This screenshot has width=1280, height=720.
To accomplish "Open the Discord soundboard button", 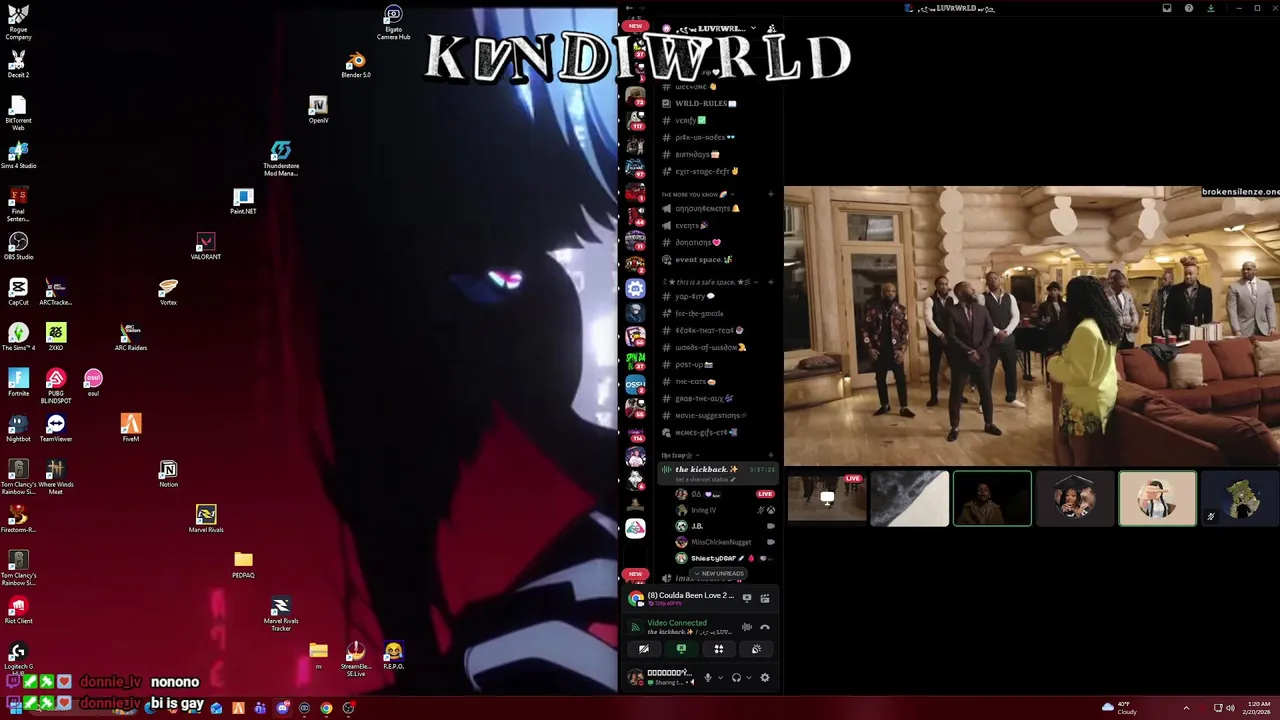I will click(756, 649).
